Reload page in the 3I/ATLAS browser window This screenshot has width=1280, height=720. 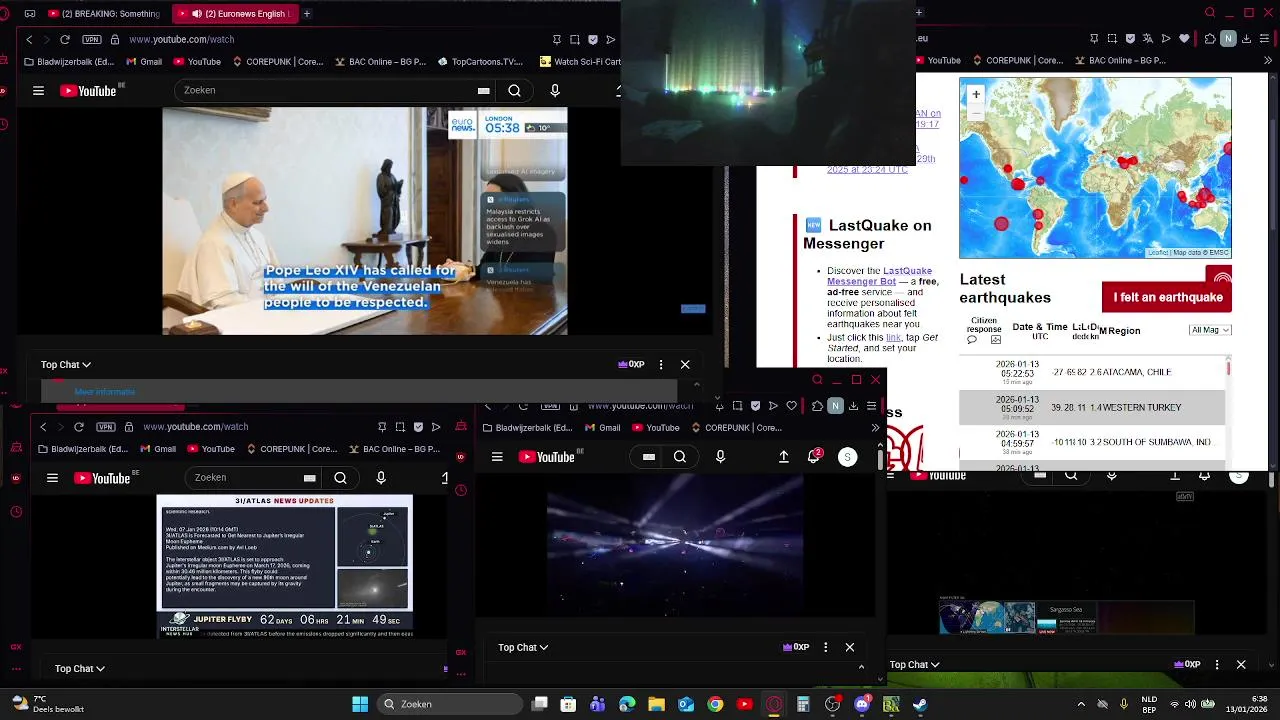[x=79, y=427]
